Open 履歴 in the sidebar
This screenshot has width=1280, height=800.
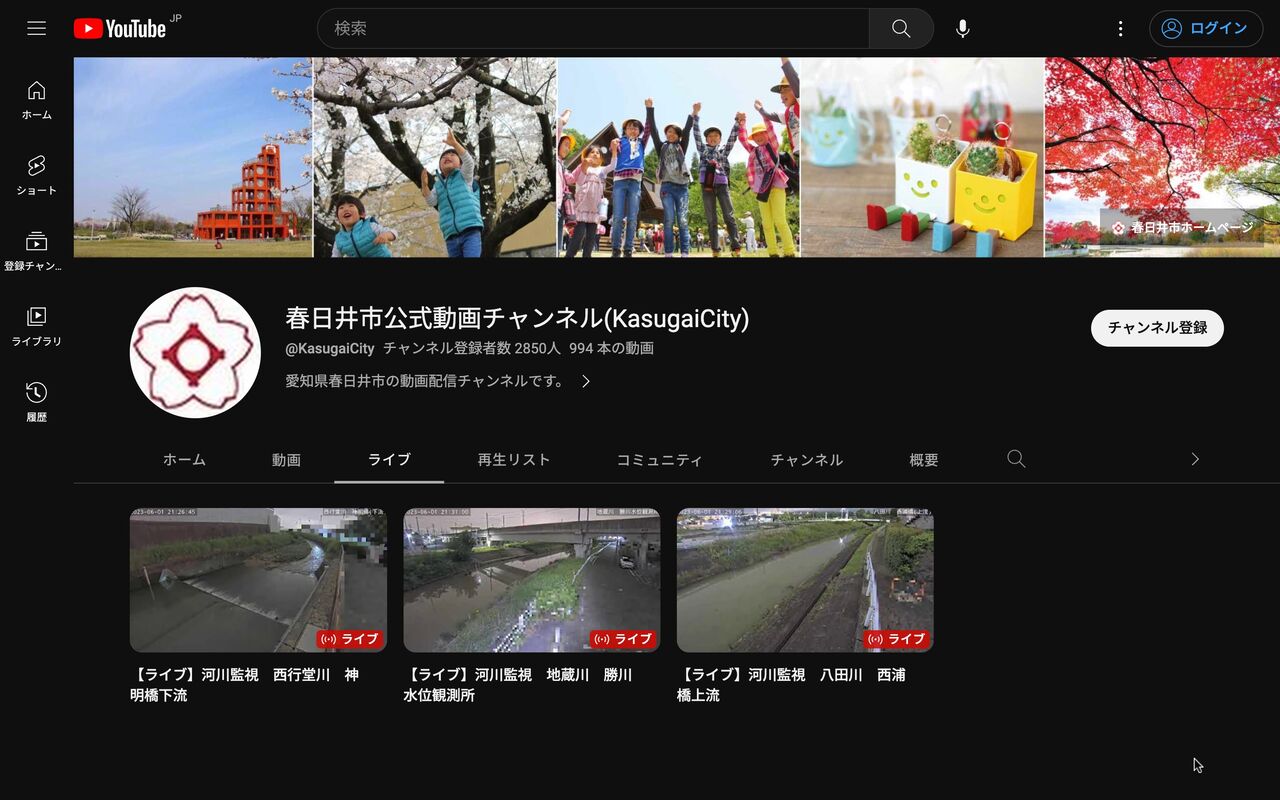(x=37, y=402)
